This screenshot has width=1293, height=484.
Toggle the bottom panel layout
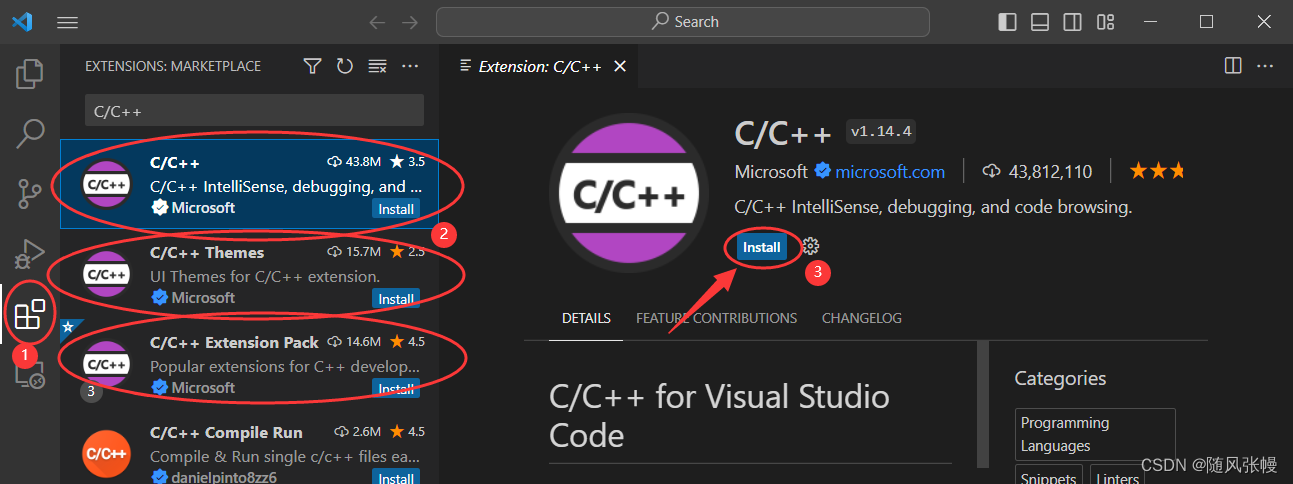(x=1040, y=22)
